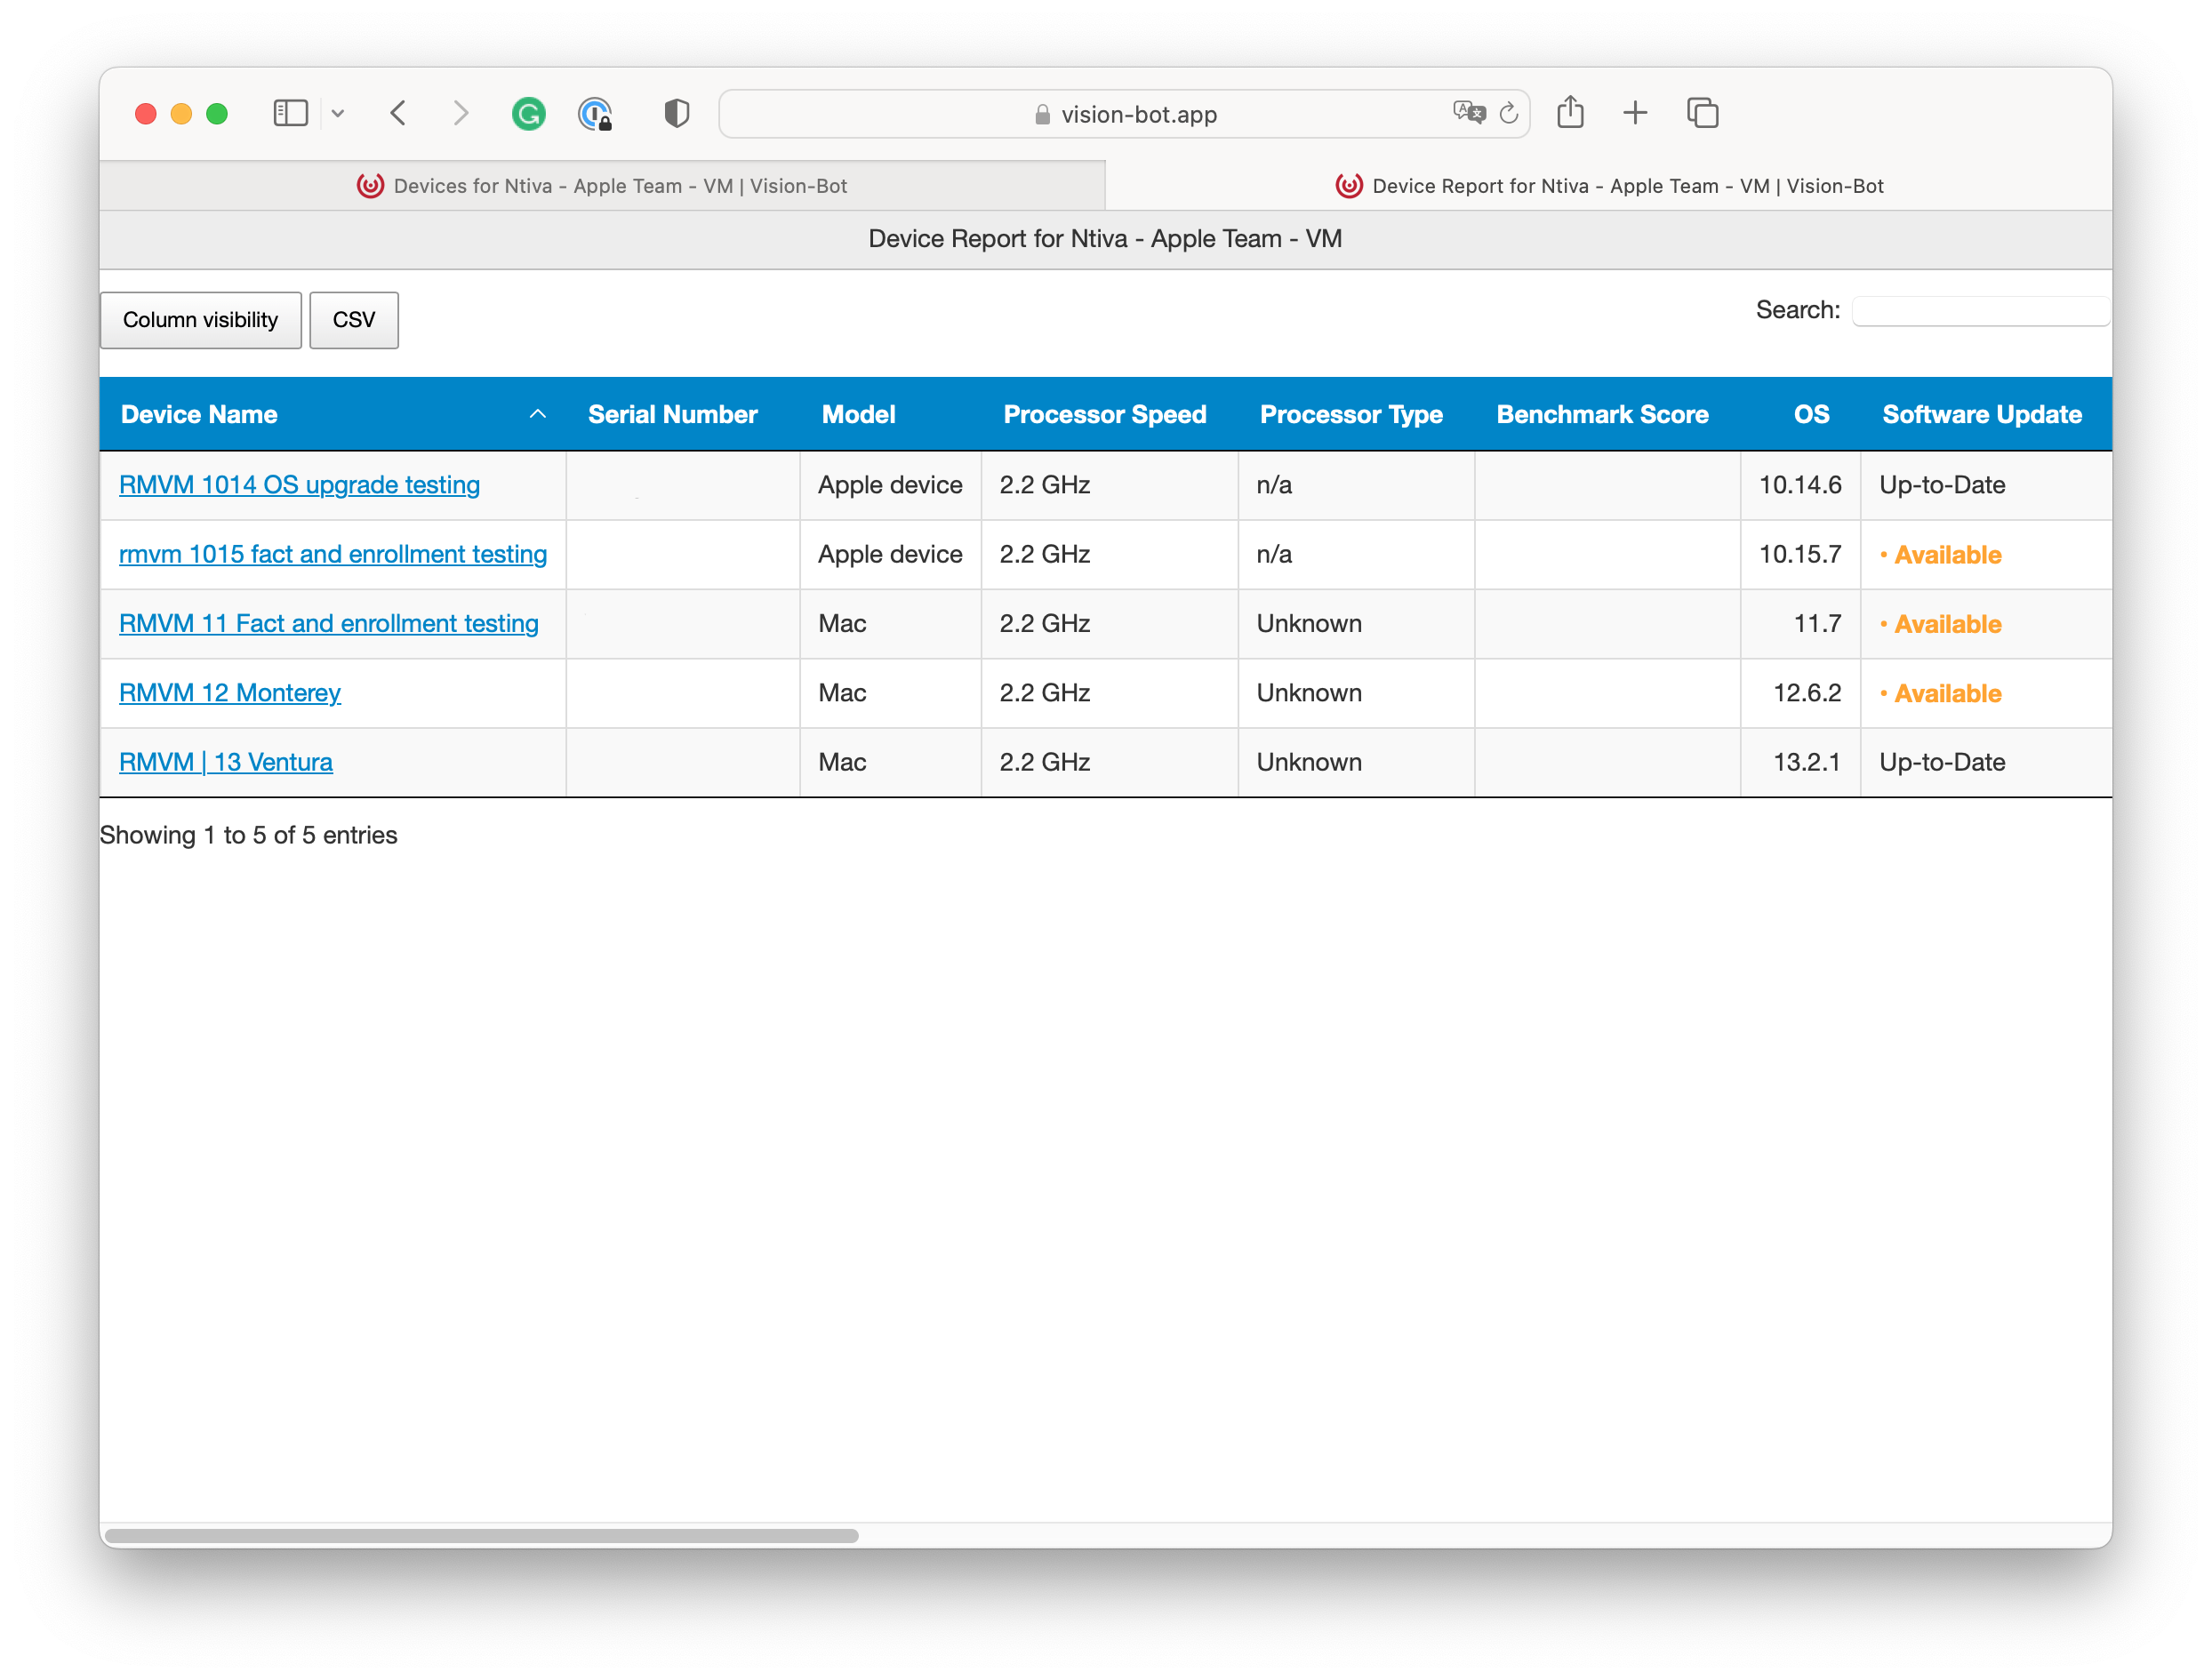Sort by Processor Type column header
This screenshot has width=2212, height=1680.
(1356, 414)
